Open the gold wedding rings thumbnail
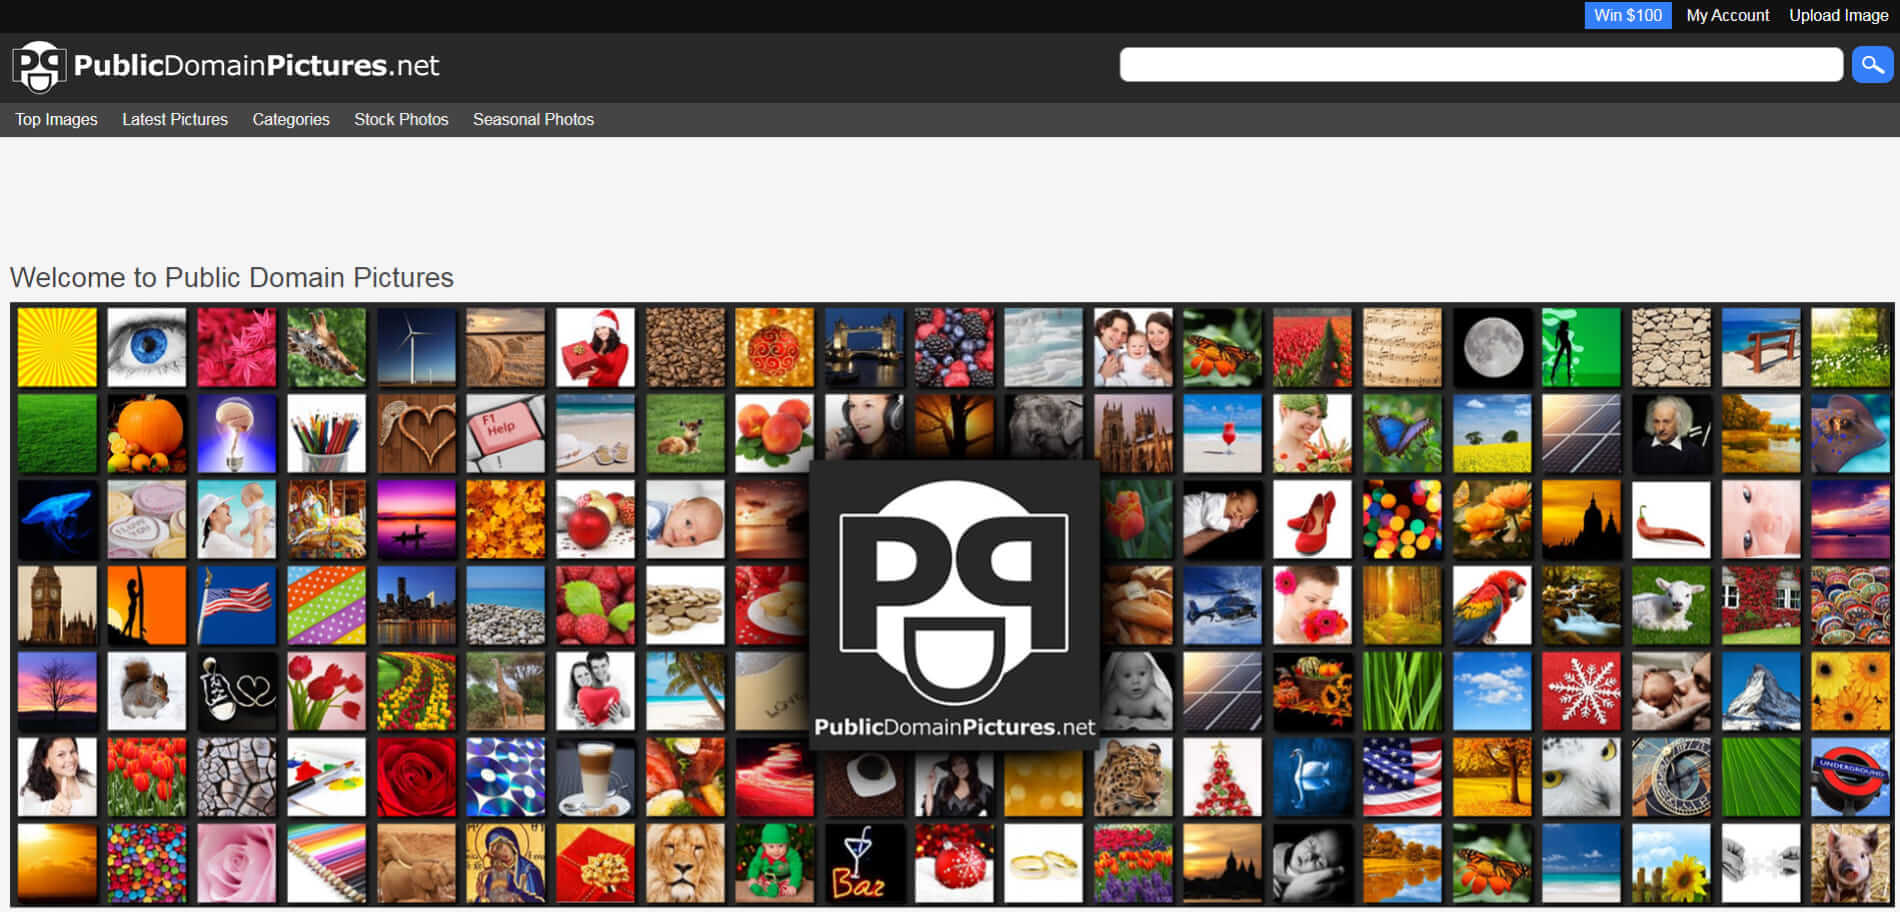This screenshot has height=912, width=1900. [1043, 863]
